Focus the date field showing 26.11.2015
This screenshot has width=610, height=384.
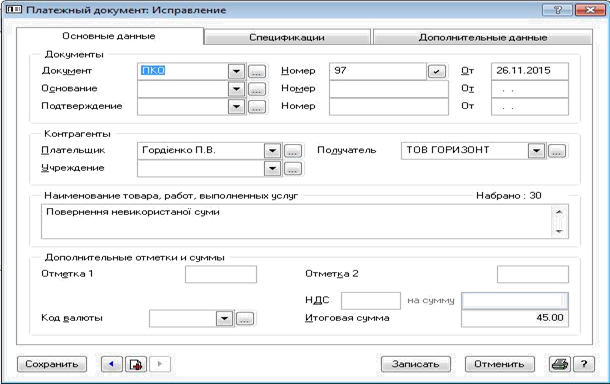click(x=530, y=71)
